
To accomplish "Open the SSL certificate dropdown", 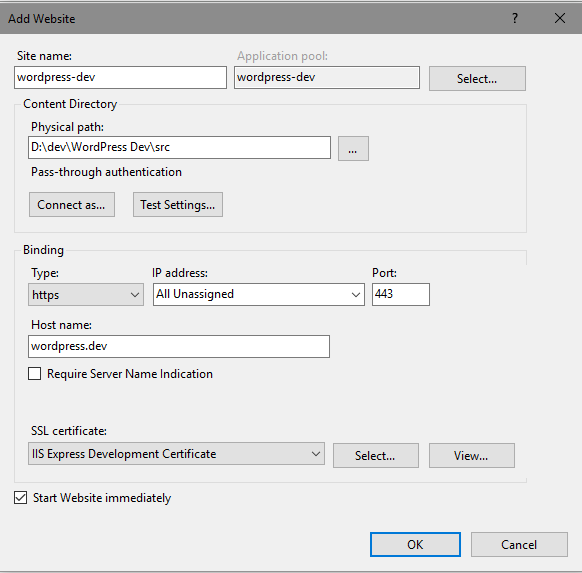I will tap(176, 454).
